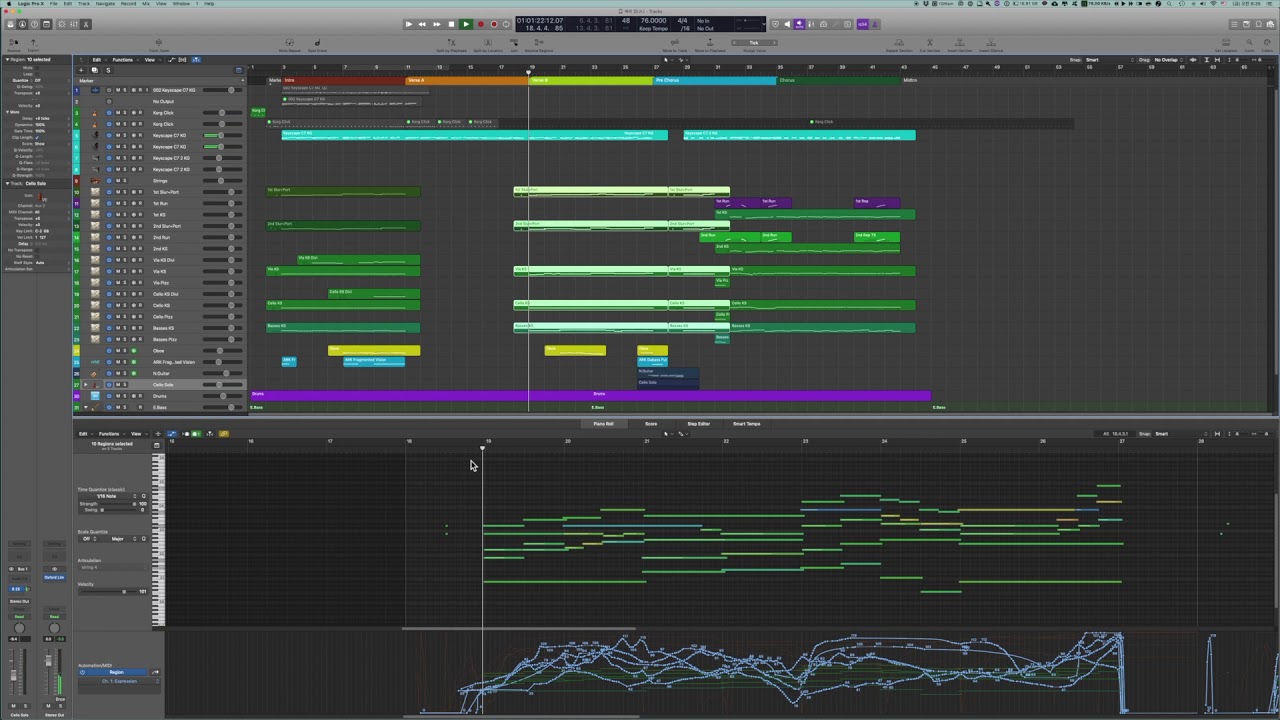Select the Spot Erase toolbar icon
This screenshot has height=720, width=1280.
[317, 45]
